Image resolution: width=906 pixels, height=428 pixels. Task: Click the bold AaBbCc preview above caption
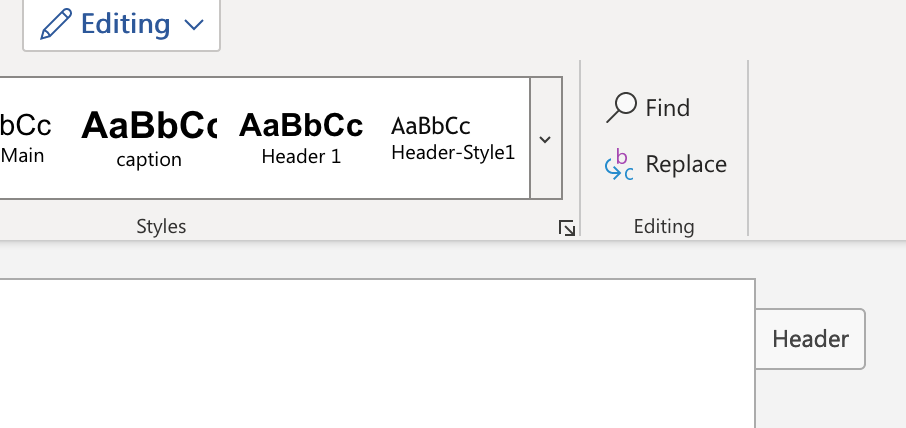(148, 125)
